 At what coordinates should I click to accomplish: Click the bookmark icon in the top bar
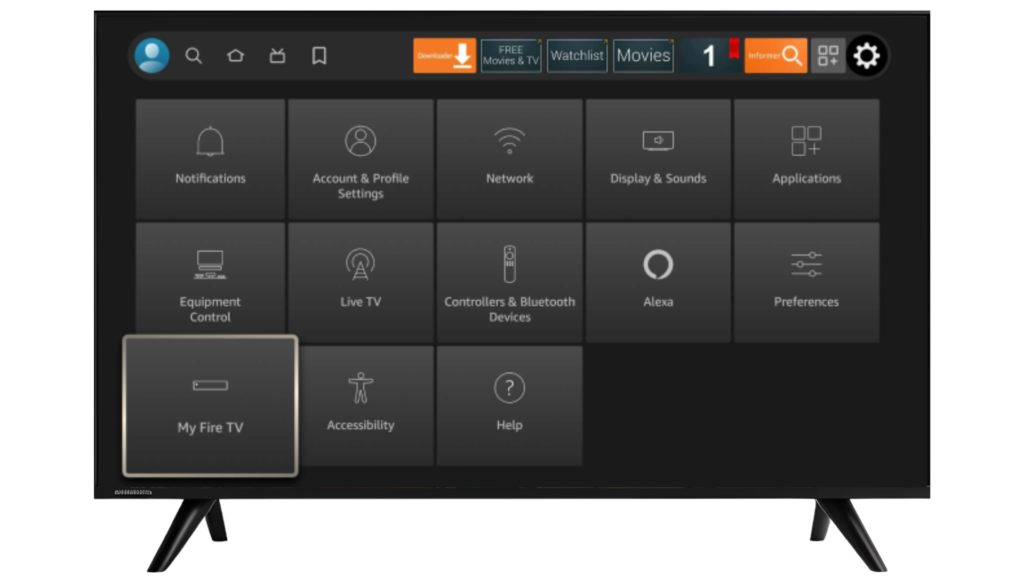tap(319, 56)
